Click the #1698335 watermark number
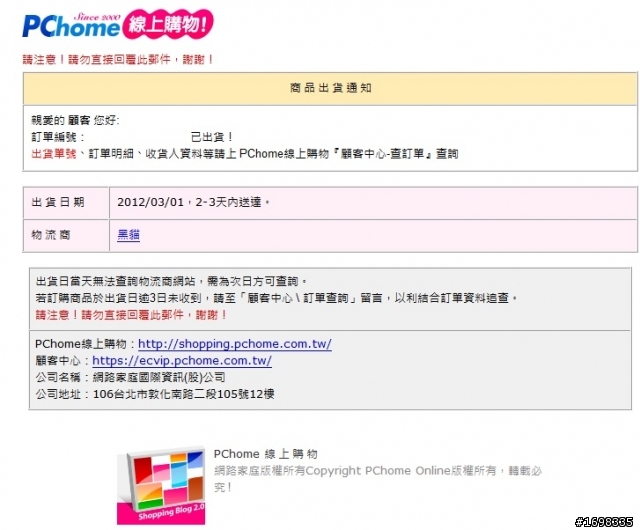Viewport: 640px width, 530px height. [x=604, y=522]
